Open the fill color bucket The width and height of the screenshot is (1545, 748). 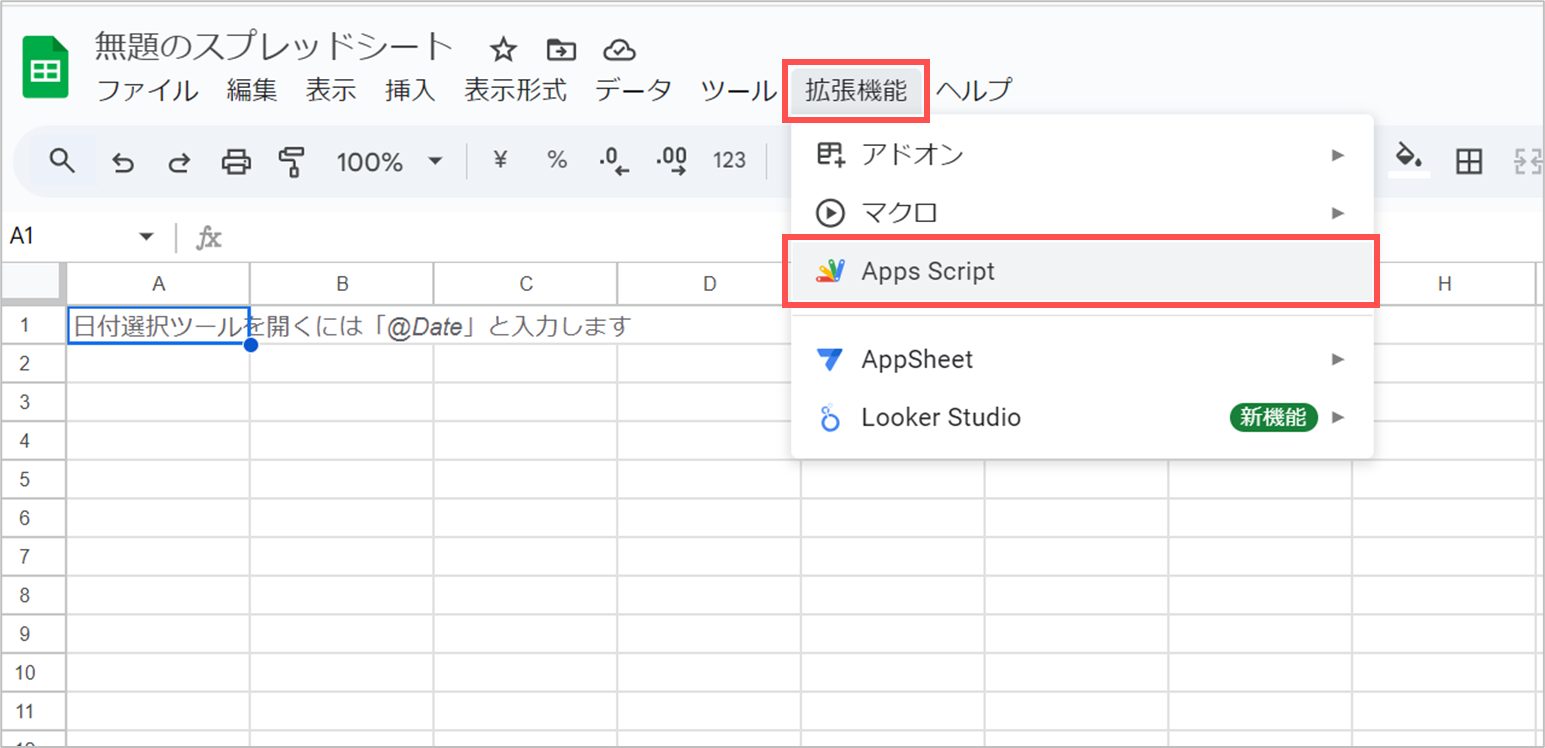(x=1409, y=160)
